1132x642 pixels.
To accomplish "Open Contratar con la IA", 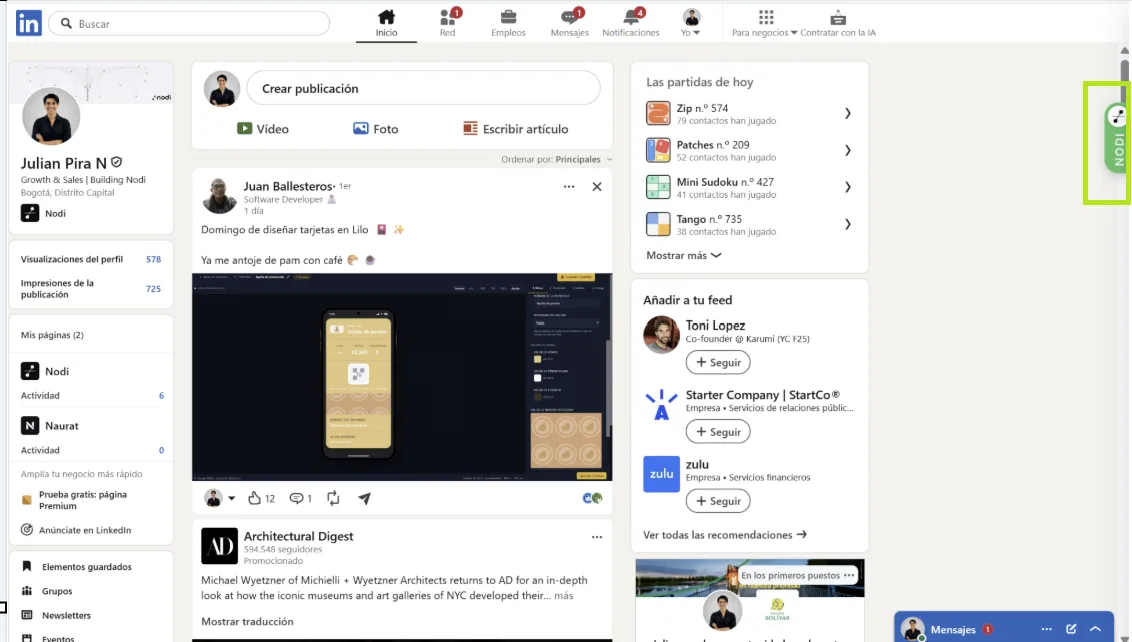I will (837, 23).
